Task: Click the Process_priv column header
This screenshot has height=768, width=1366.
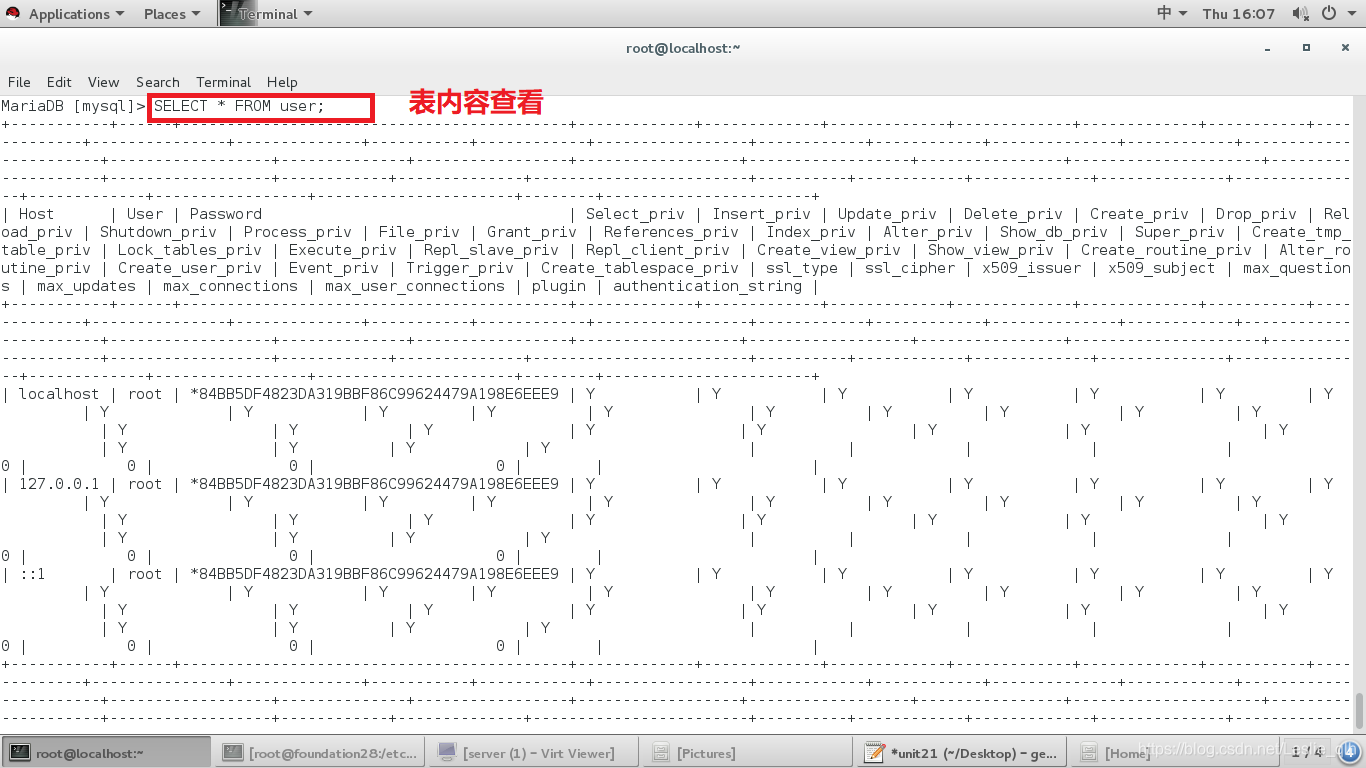Action: click(297, 232)
